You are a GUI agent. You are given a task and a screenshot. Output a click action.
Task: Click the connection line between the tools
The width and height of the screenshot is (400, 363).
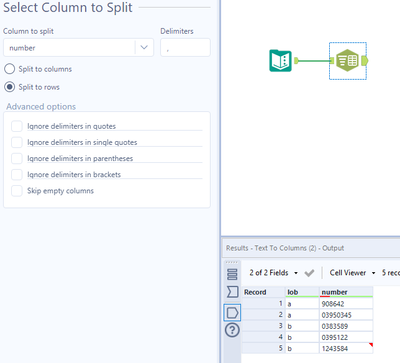click(314, 61)
